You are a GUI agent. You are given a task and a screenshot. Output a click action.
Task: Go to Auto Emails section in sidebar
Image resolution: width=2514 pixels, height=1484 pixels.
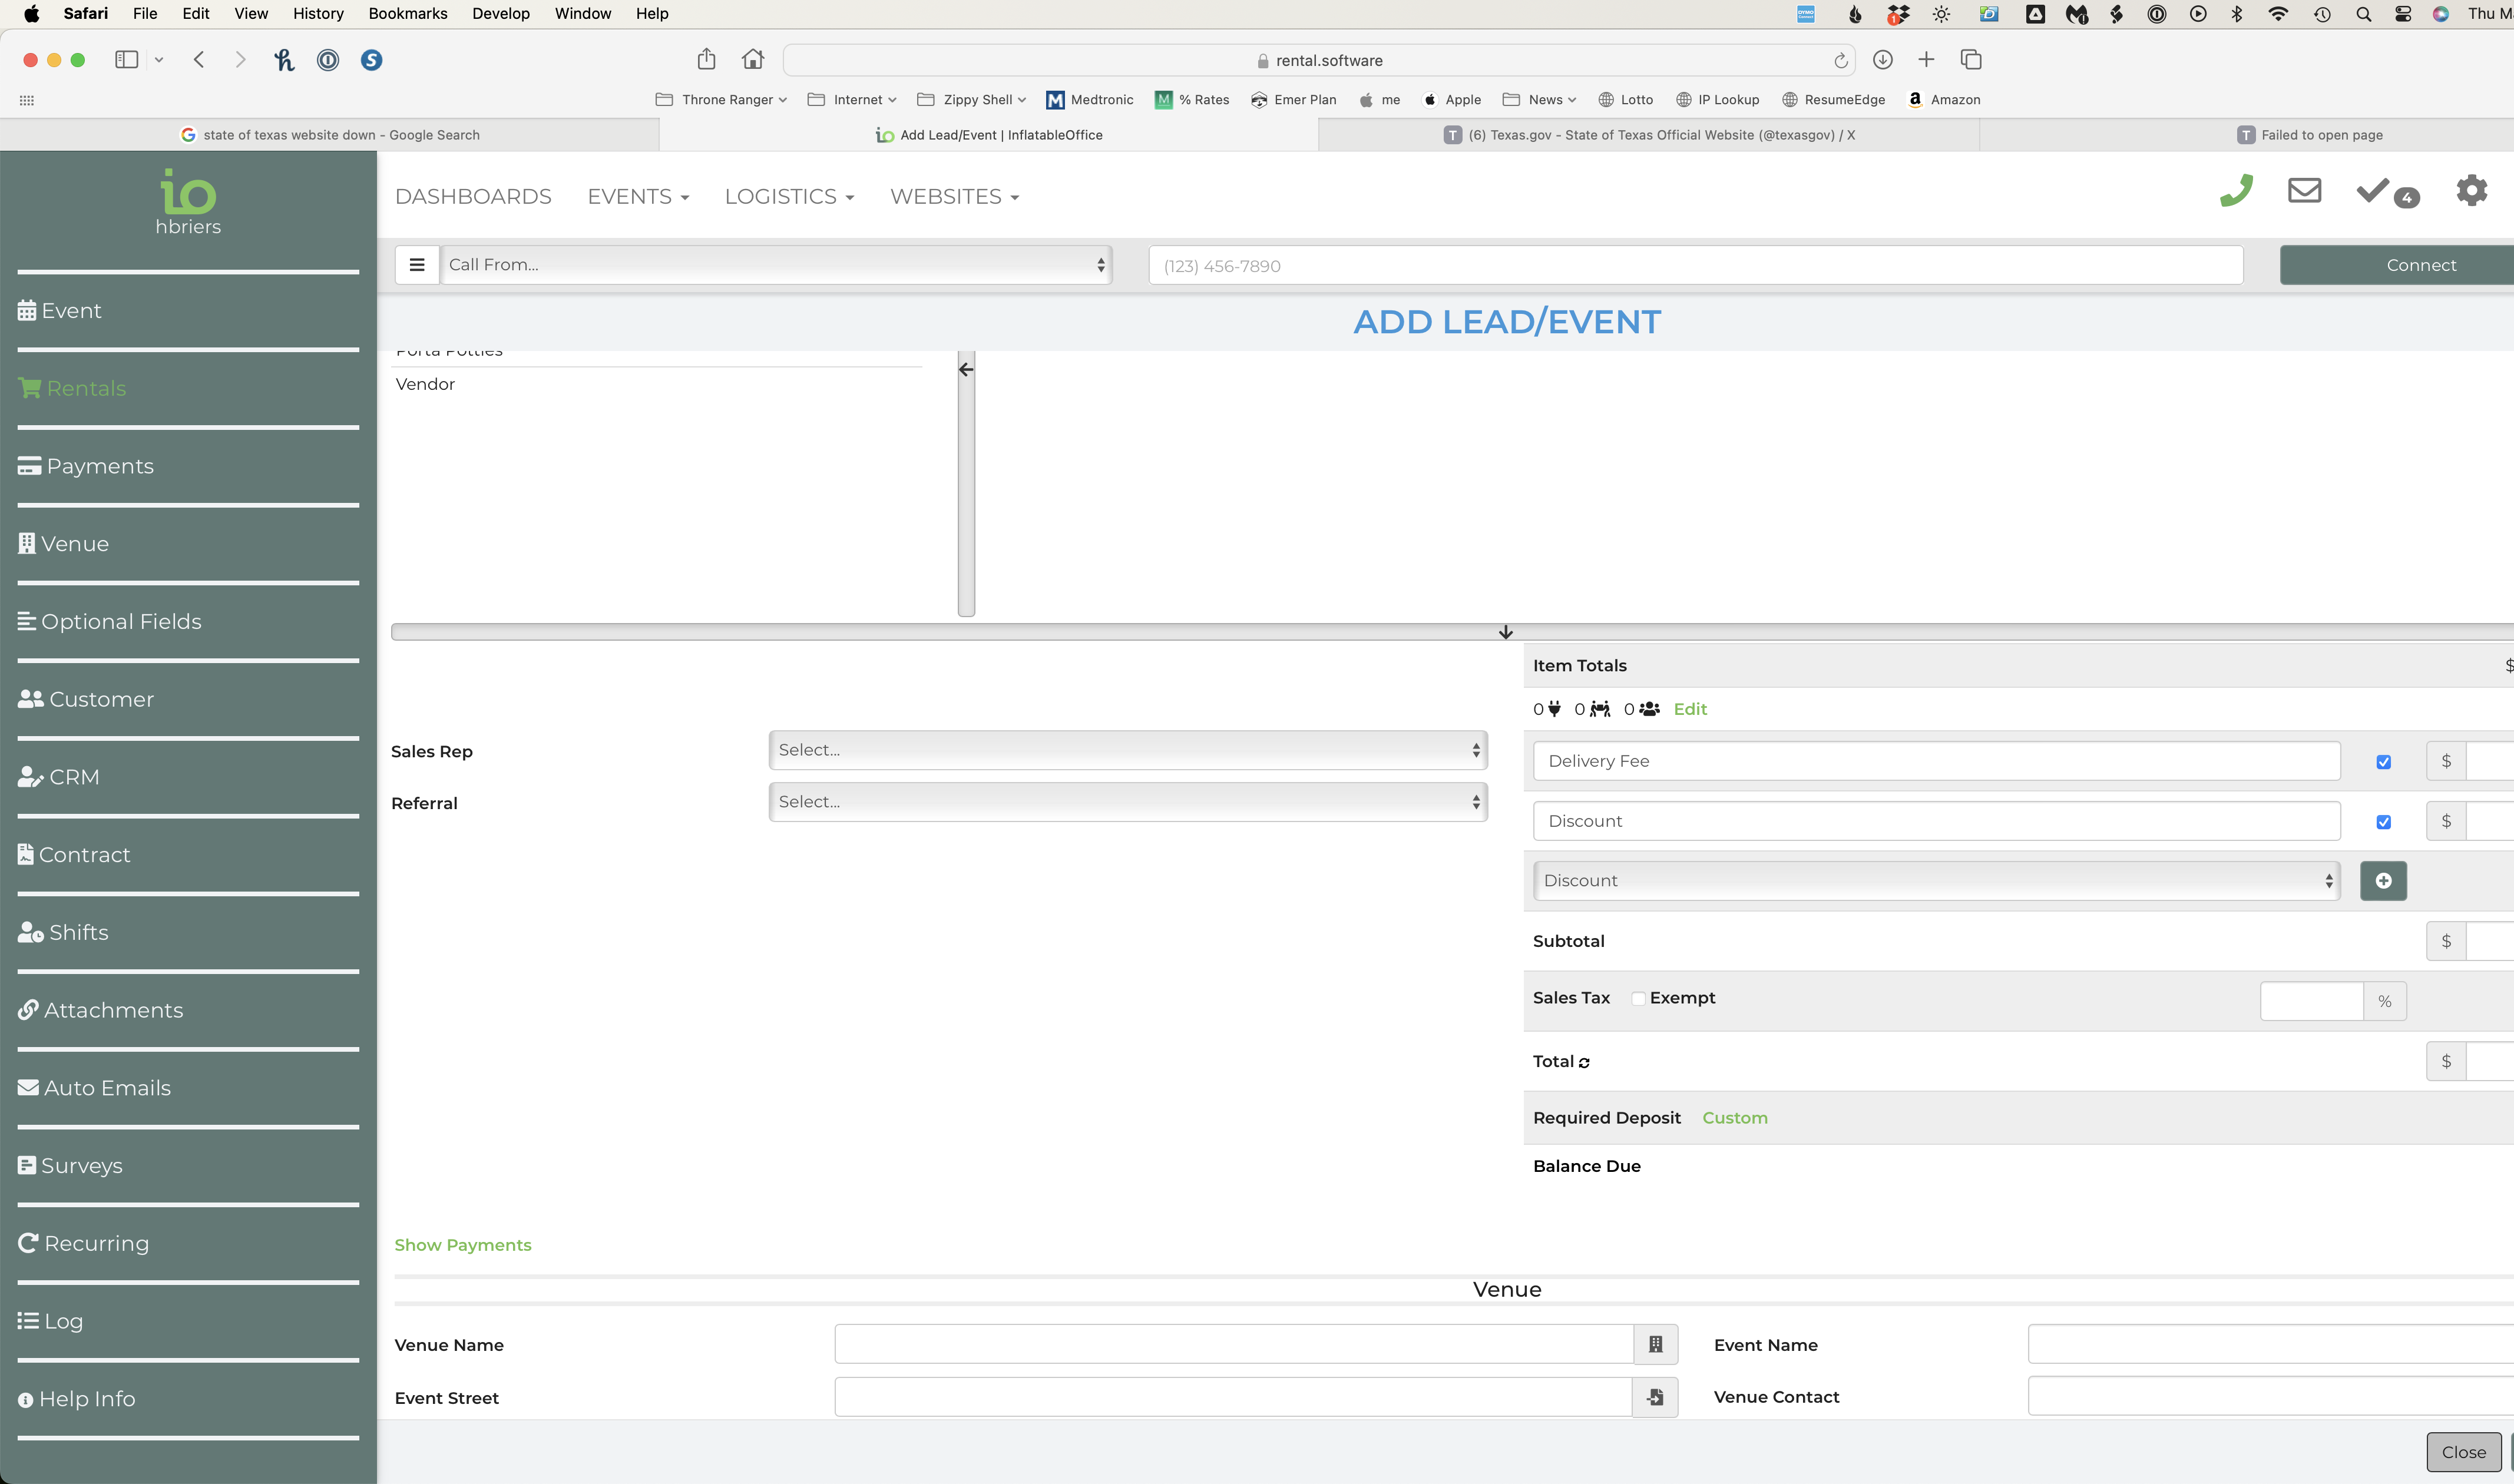pyautogui.click(x=94, y=1088)
